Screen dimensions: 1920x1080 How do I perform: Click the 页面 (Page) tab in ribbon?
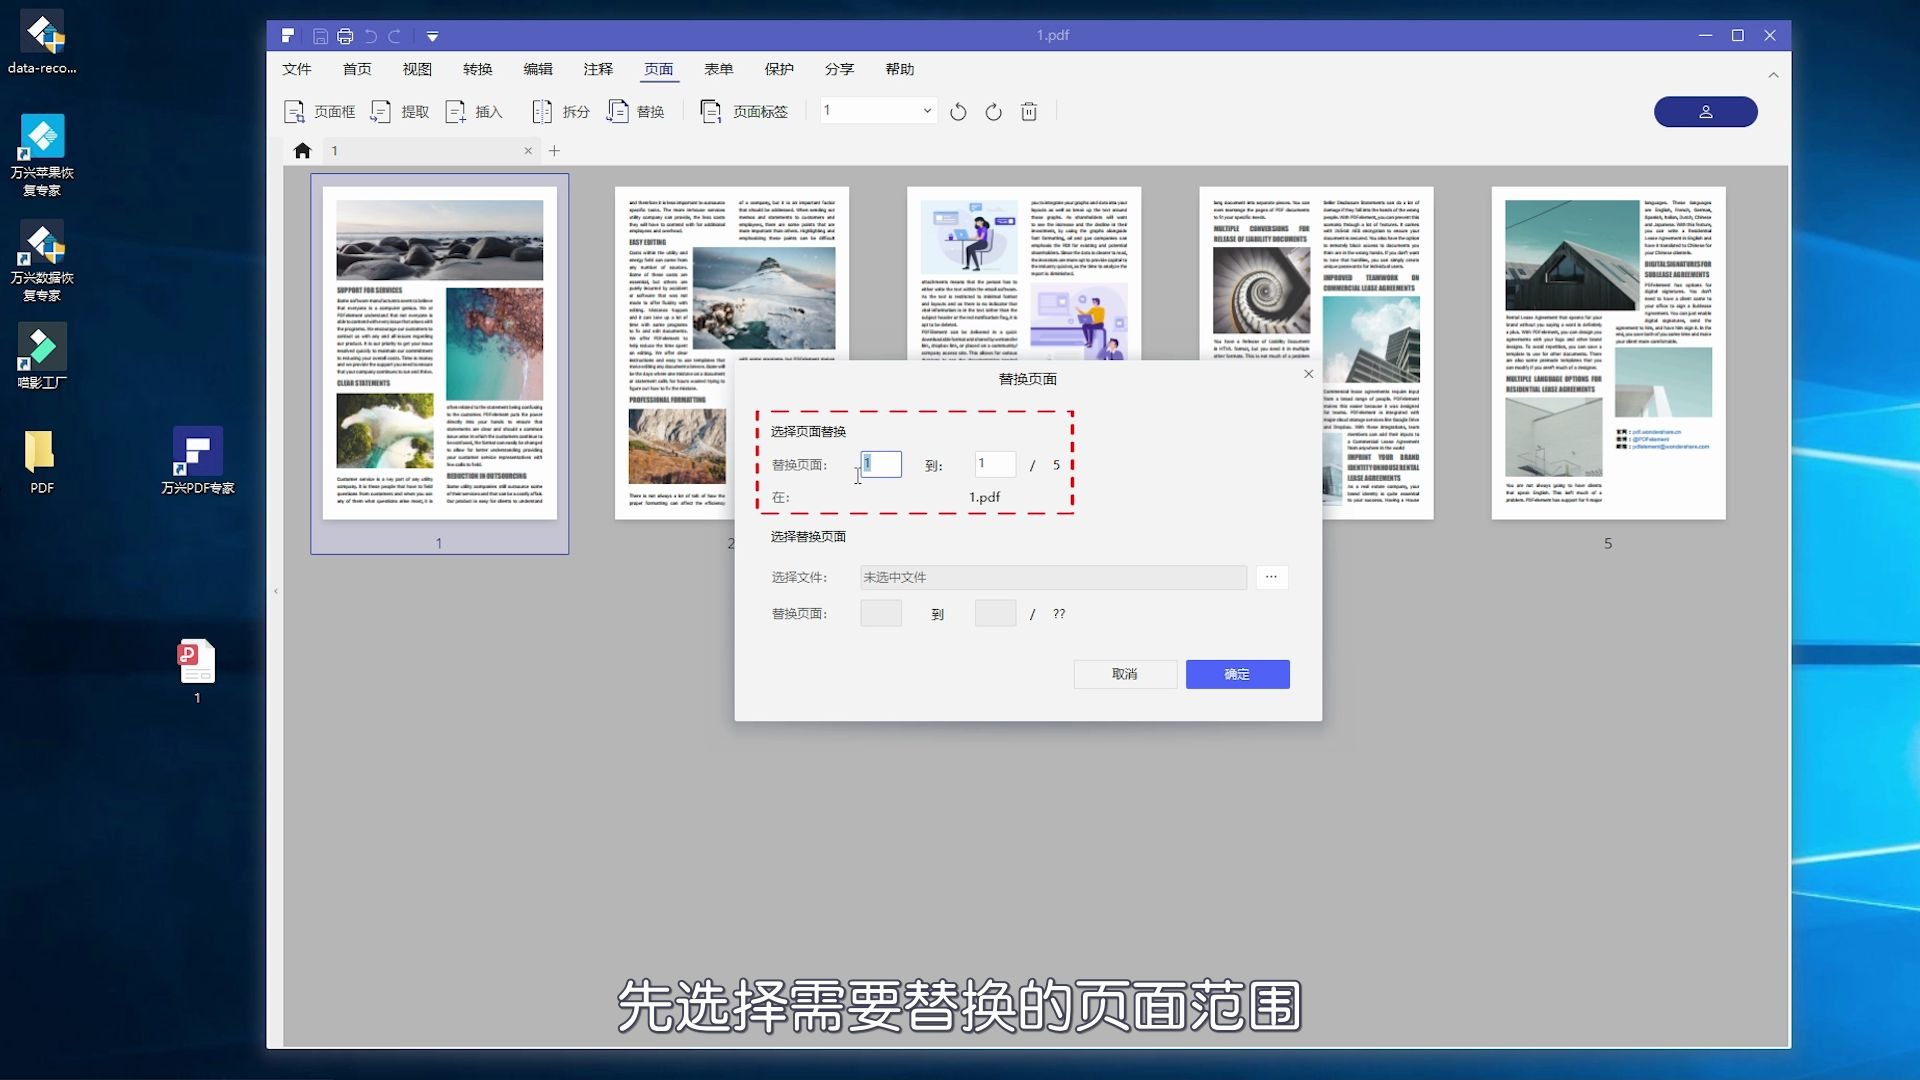[x=659, y=69]
